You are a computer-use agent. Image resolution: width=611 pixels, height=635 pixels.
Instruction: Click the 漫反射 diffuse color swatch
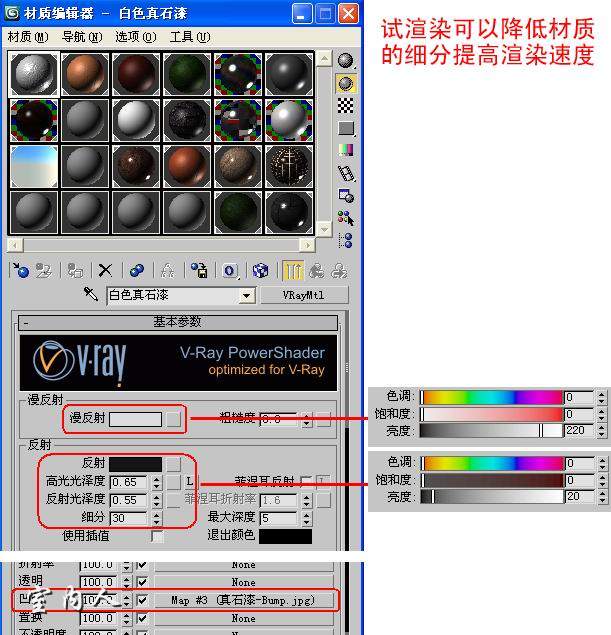point(135,419)
